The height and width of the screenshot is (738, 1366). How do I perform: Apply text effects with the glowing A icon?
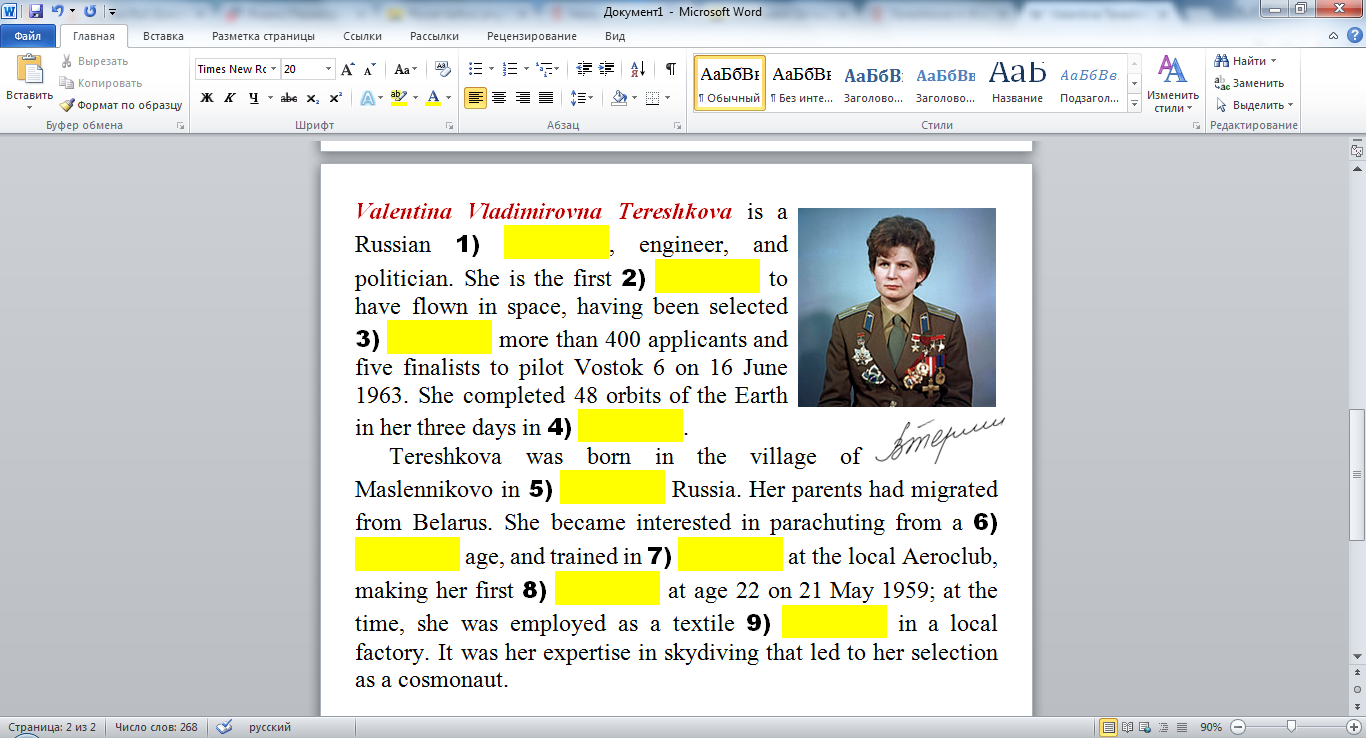tap(367, 98)
